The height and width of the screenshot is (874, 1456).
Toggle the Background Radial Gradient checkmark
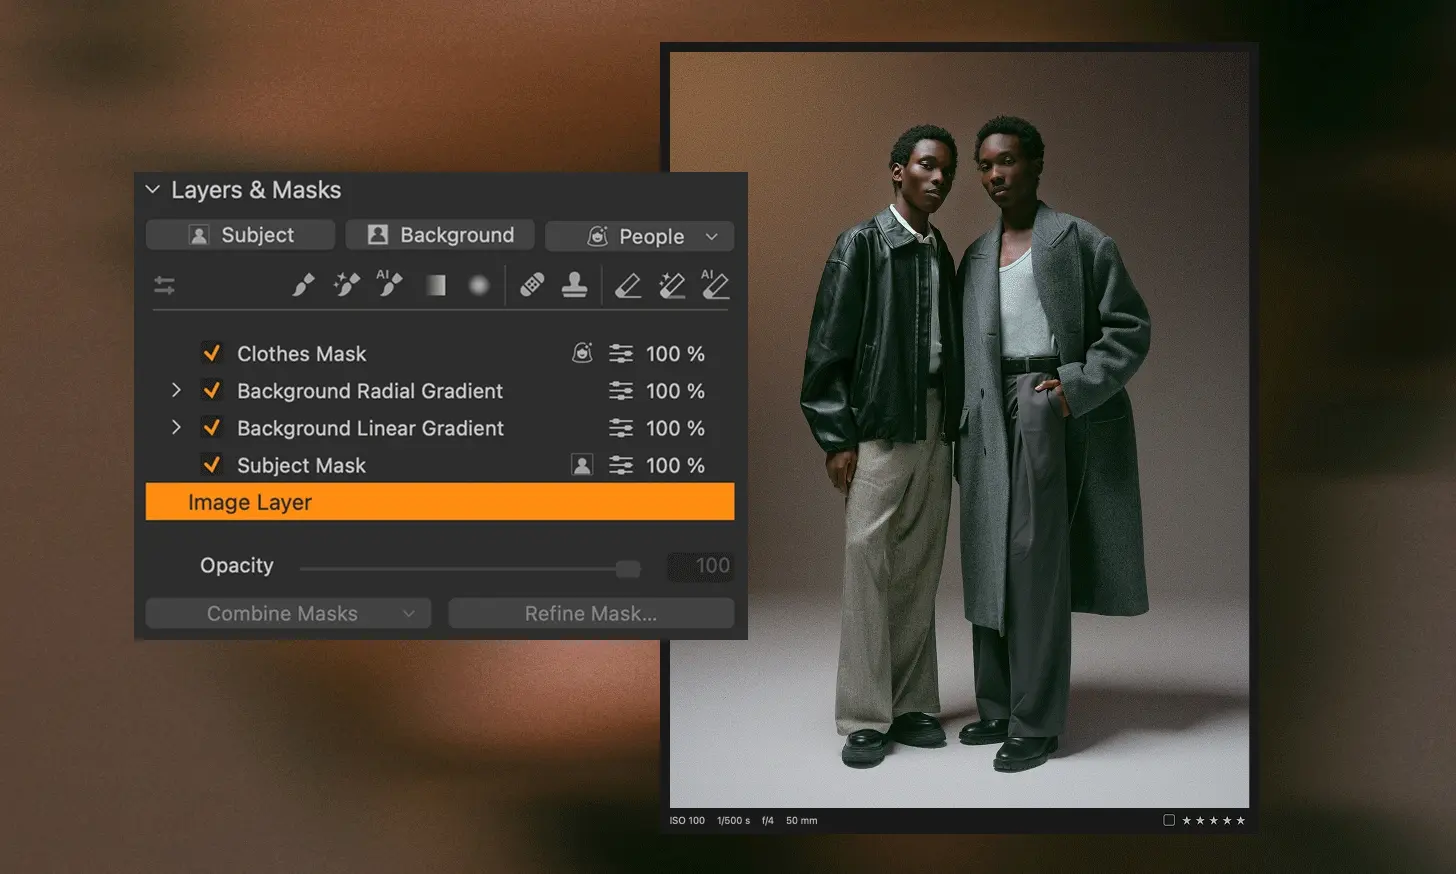(x=211, y=391)
